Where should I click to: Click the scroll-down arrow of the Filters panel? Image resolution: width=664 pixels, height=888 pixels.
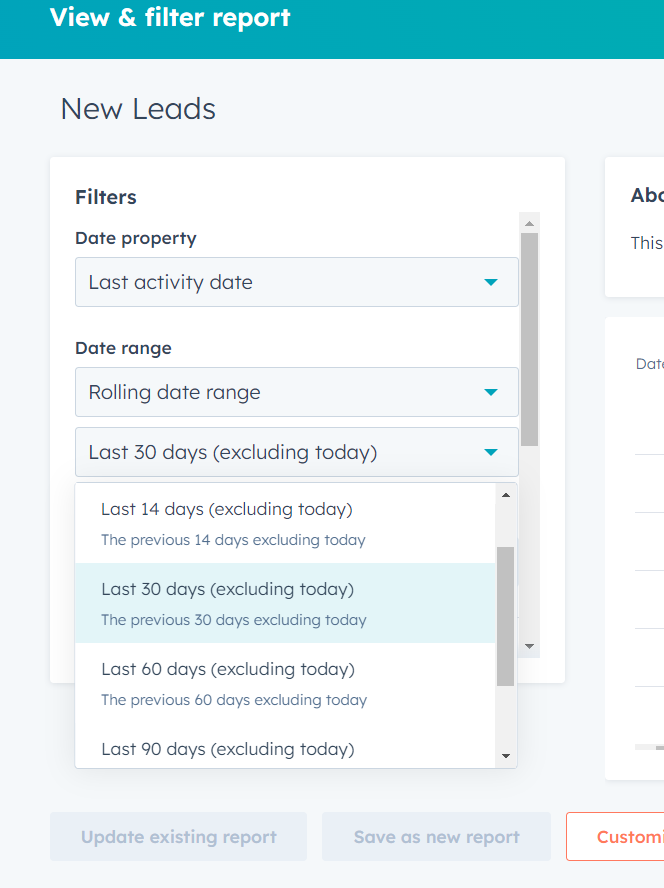pos(529,647)
